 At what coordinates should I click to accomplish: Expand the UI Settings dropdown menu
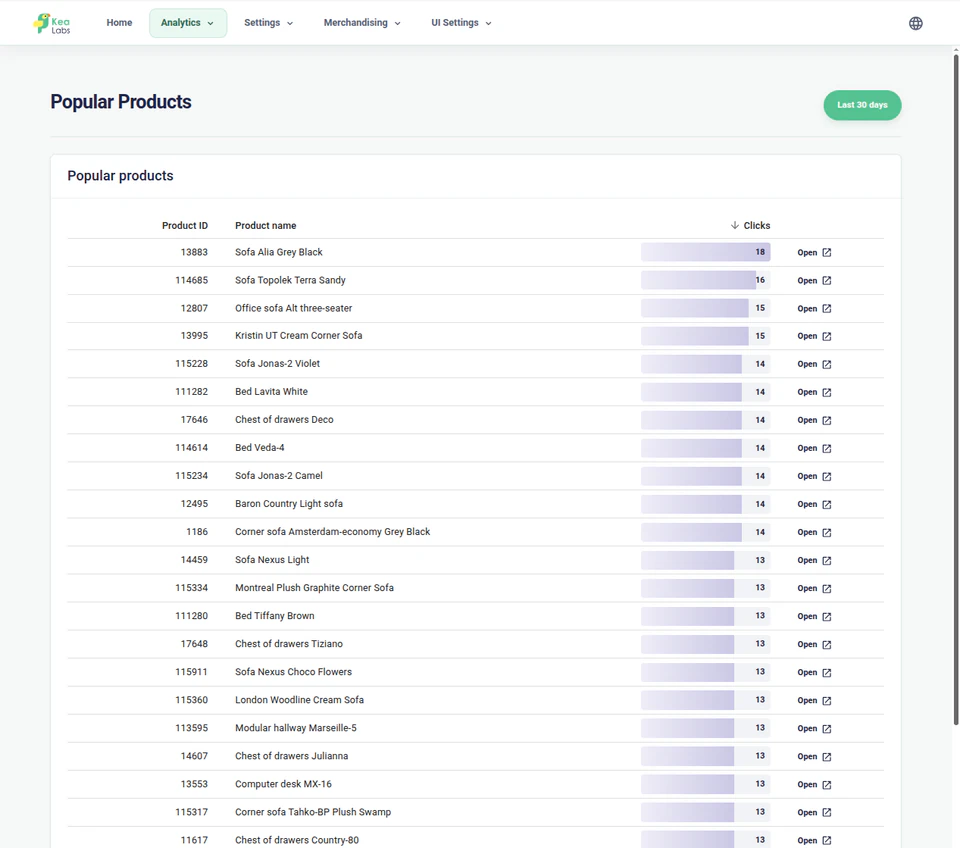pyautogui.click(x=461, y=23)
